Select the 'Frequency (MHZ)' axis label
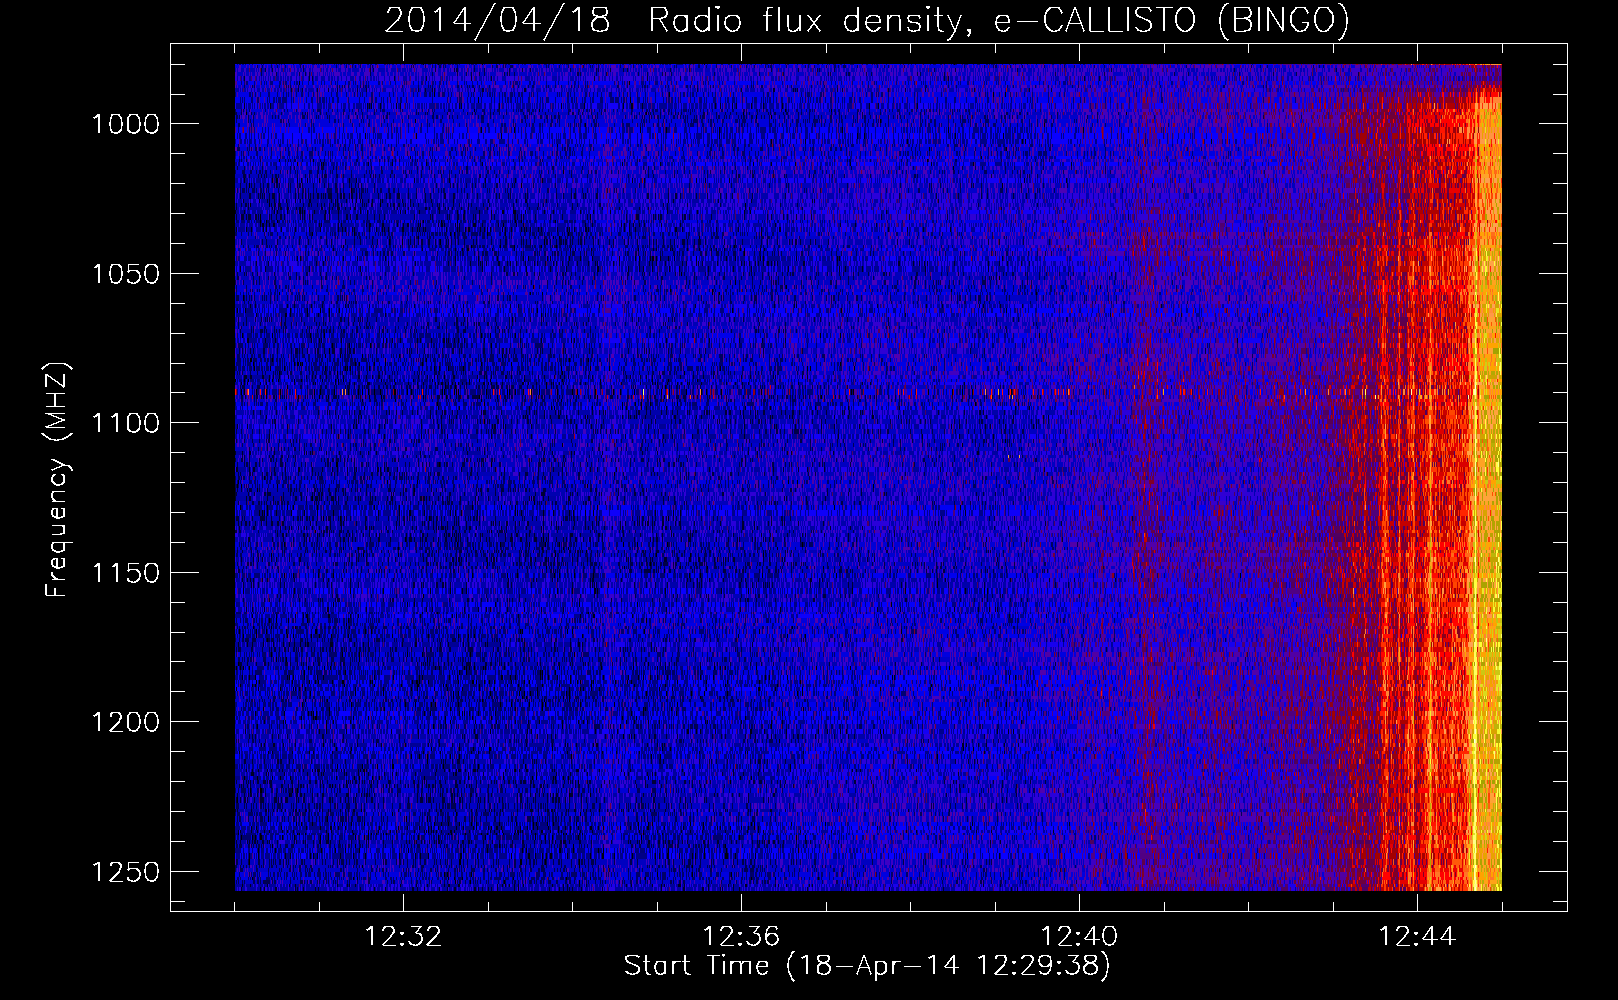The image size is (1618, 1000). pyautogui.click(x=57, y=480)
